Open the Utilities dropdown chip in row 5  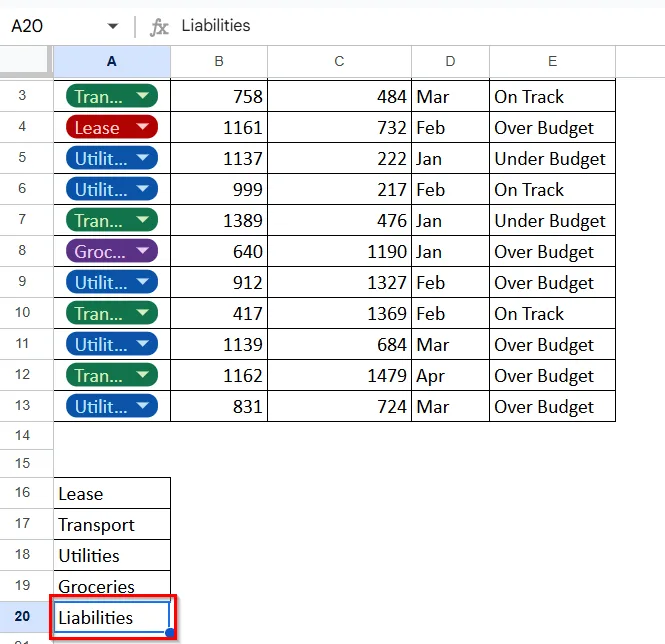(x=112, y=158)
